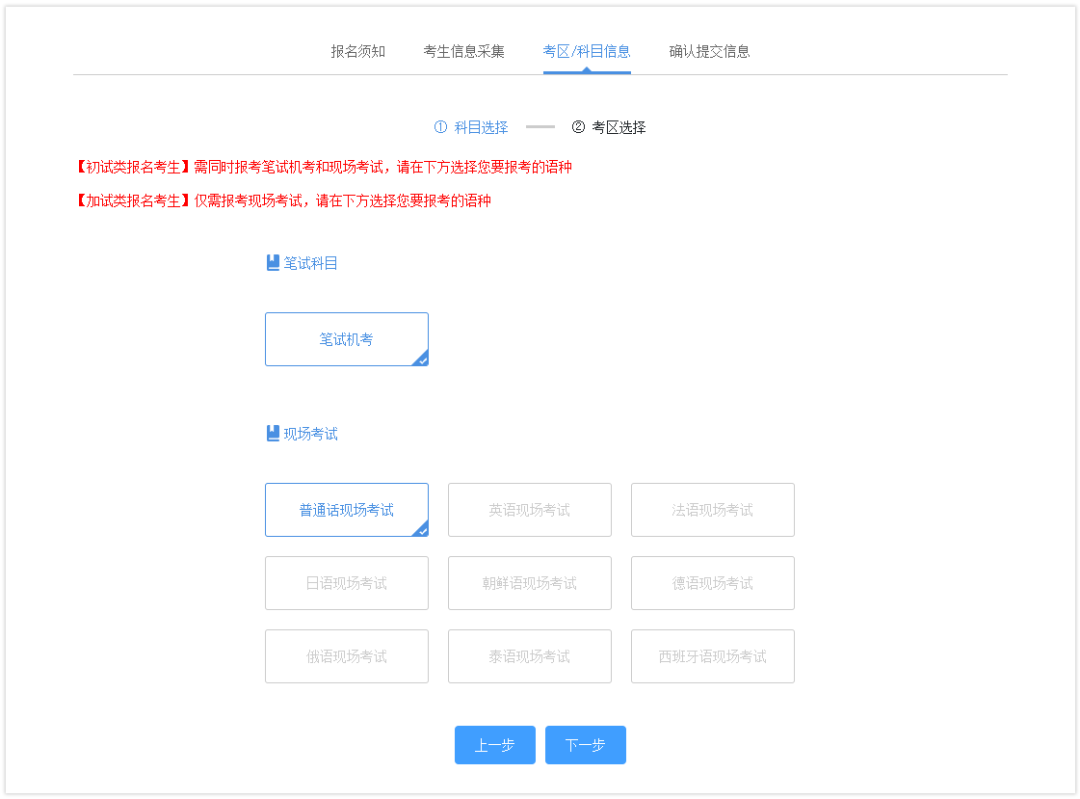Image resolution: width=1080 pixels, height=799 pixels.
Task: Click the 笔试科目 section heading
Action: coord(311,263)
